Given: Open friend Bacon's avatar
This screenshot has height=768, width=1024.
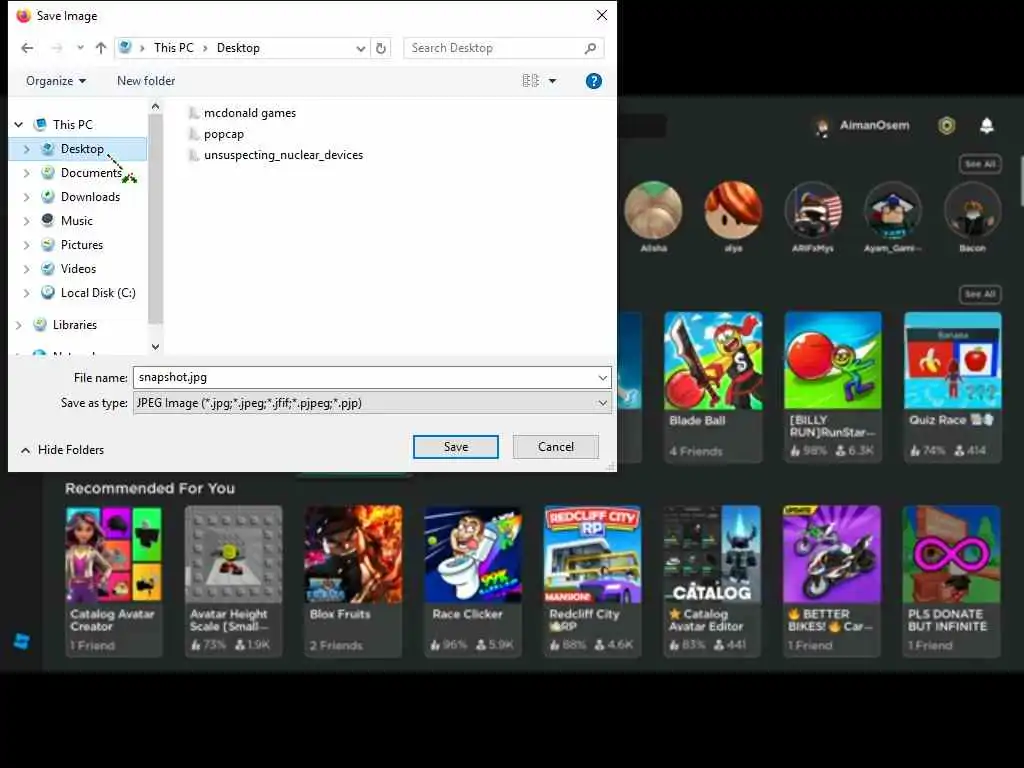Looking at the screenshot, I should point(972,210).
